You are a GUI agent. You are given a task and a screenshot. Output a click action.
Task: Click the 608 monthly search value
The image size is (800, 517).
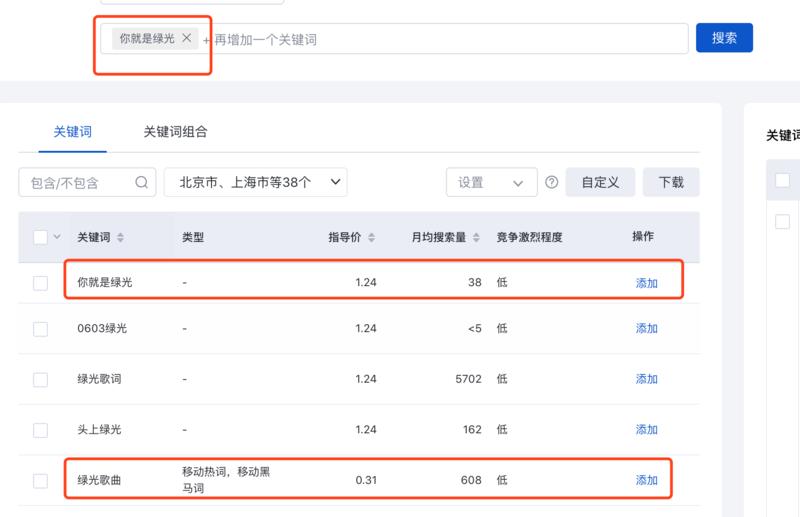point(471,480)
